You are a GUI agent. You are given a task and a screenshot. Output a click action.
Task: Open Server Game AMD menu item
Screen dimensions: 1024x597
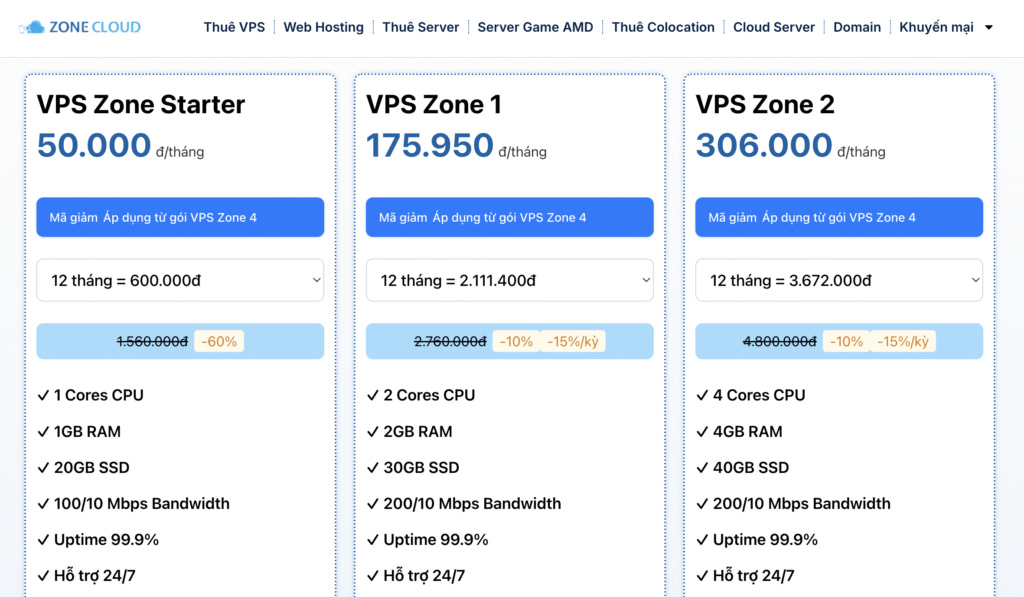click(x=535, y=27)
